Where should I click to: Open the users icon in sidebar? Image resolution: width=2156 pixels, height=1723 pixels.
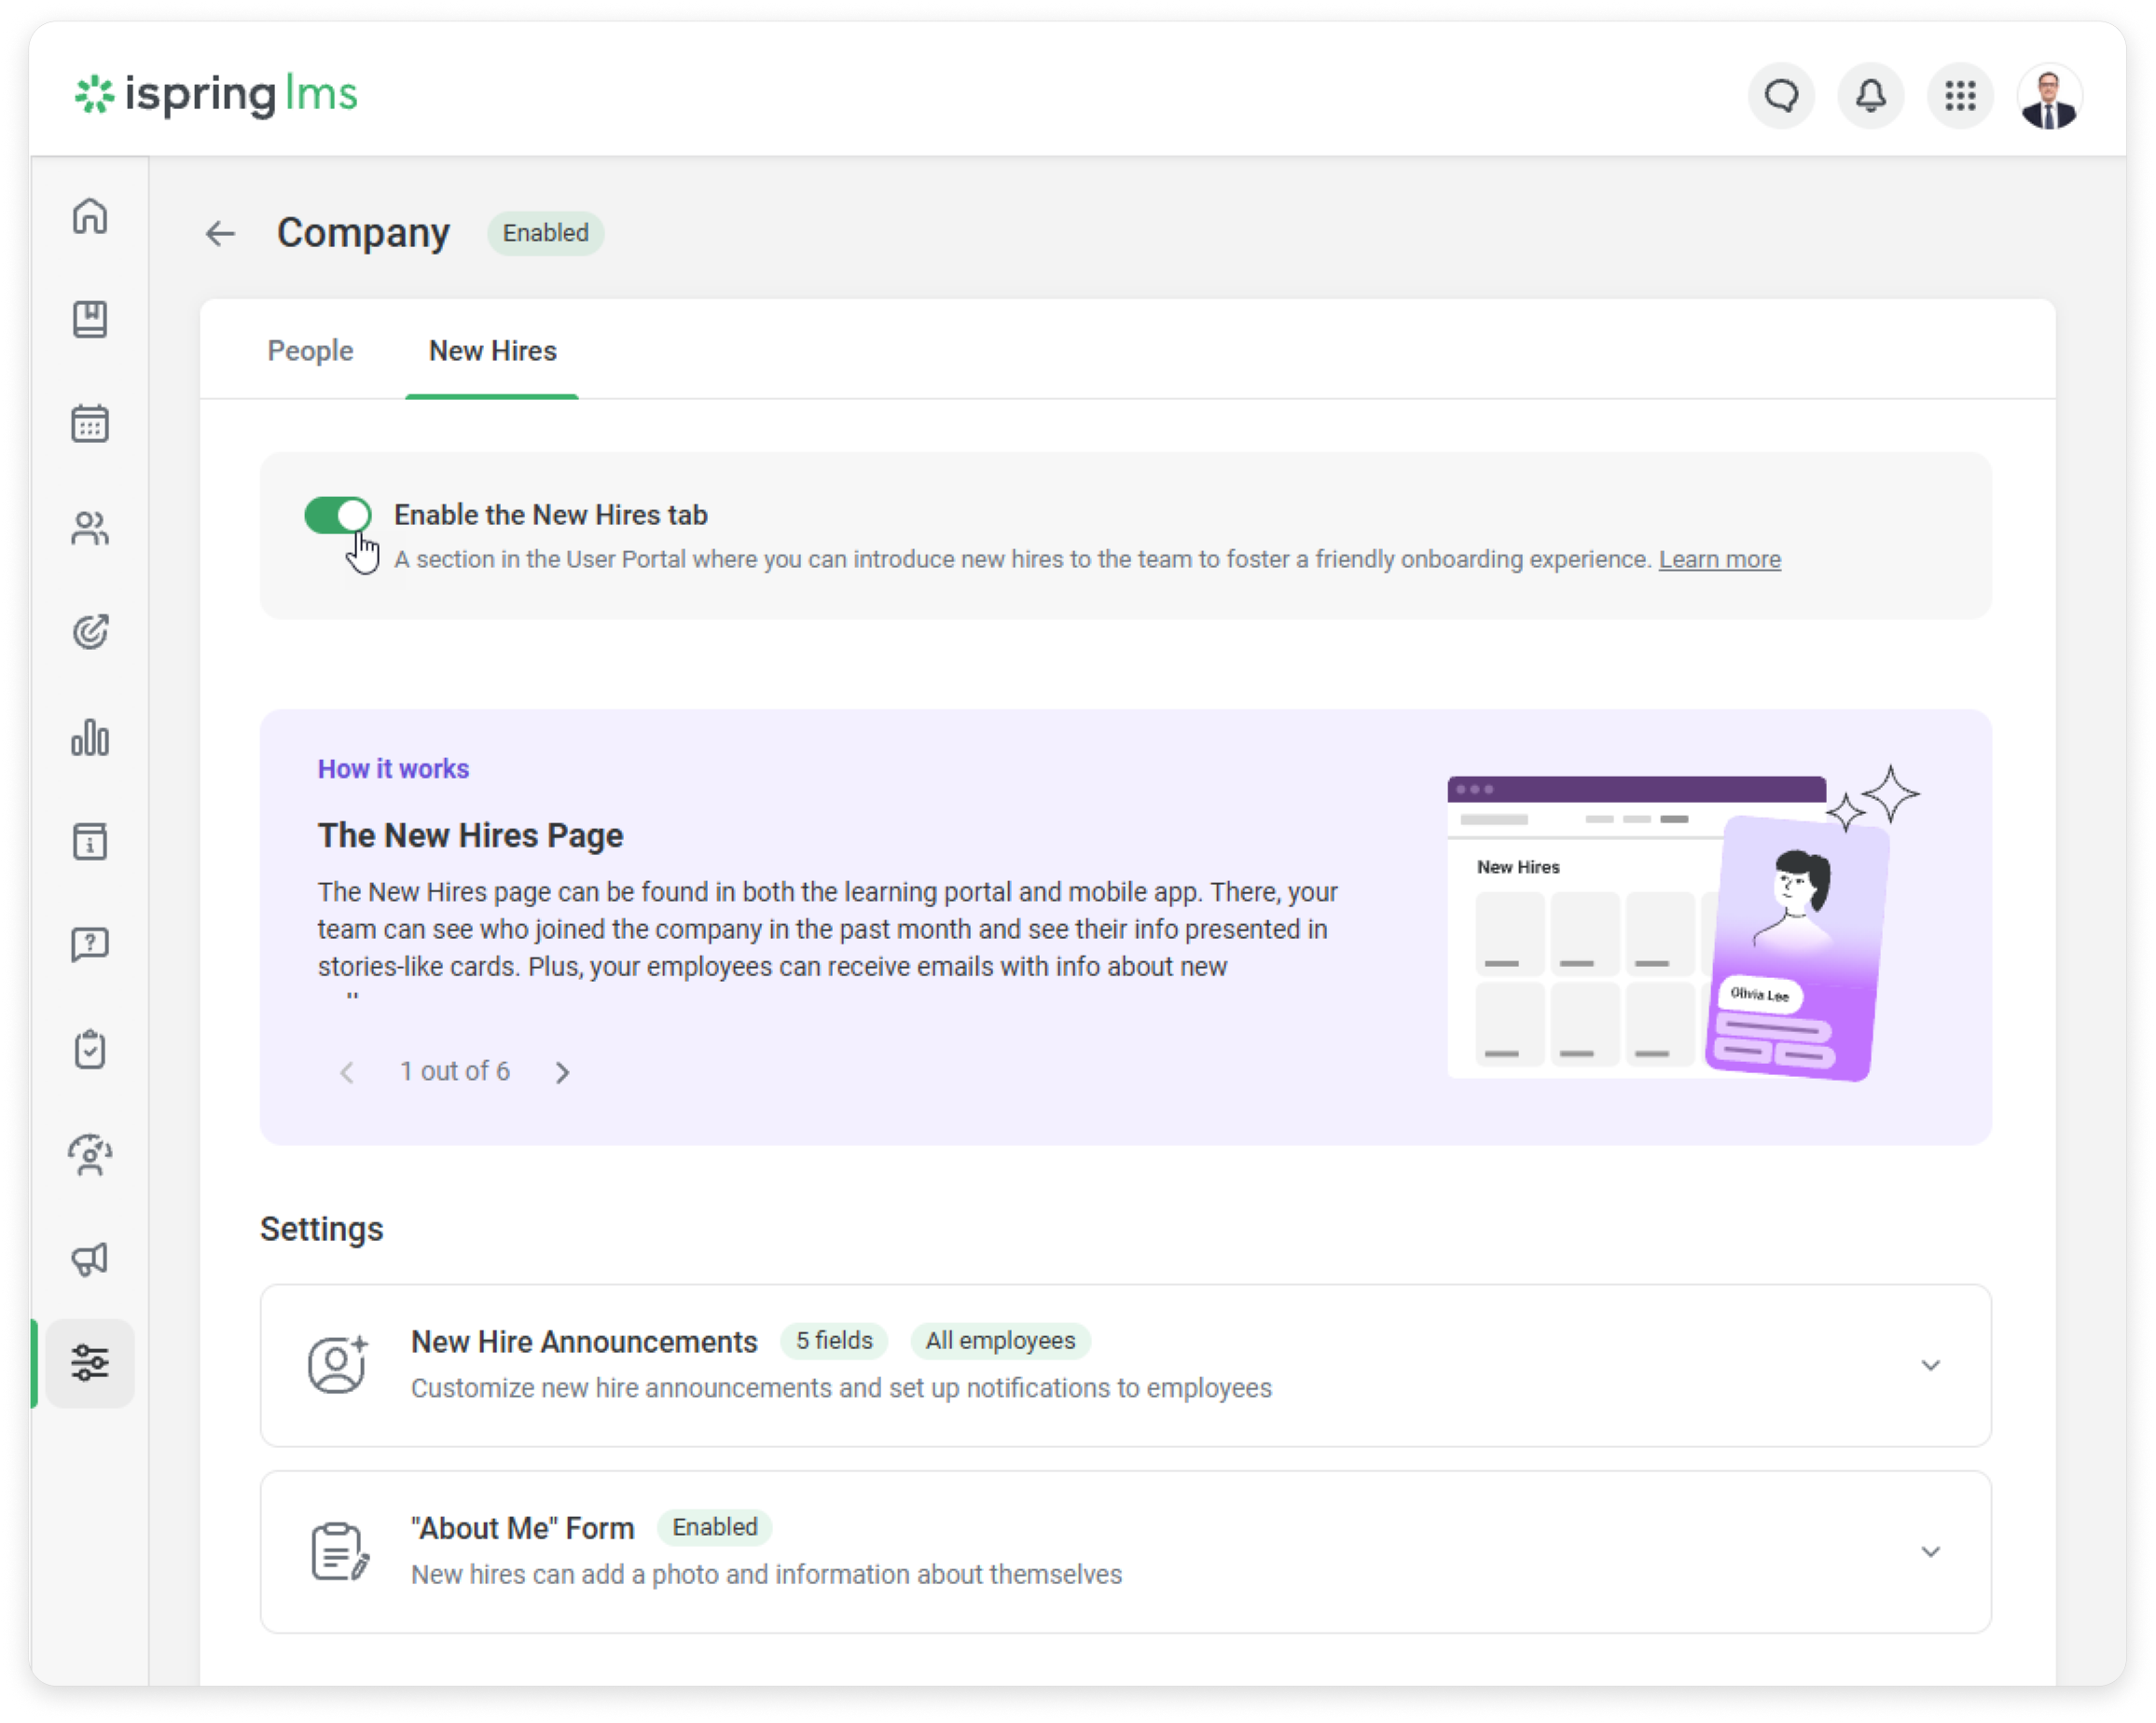pyautogui.click(x=90, y=528)
